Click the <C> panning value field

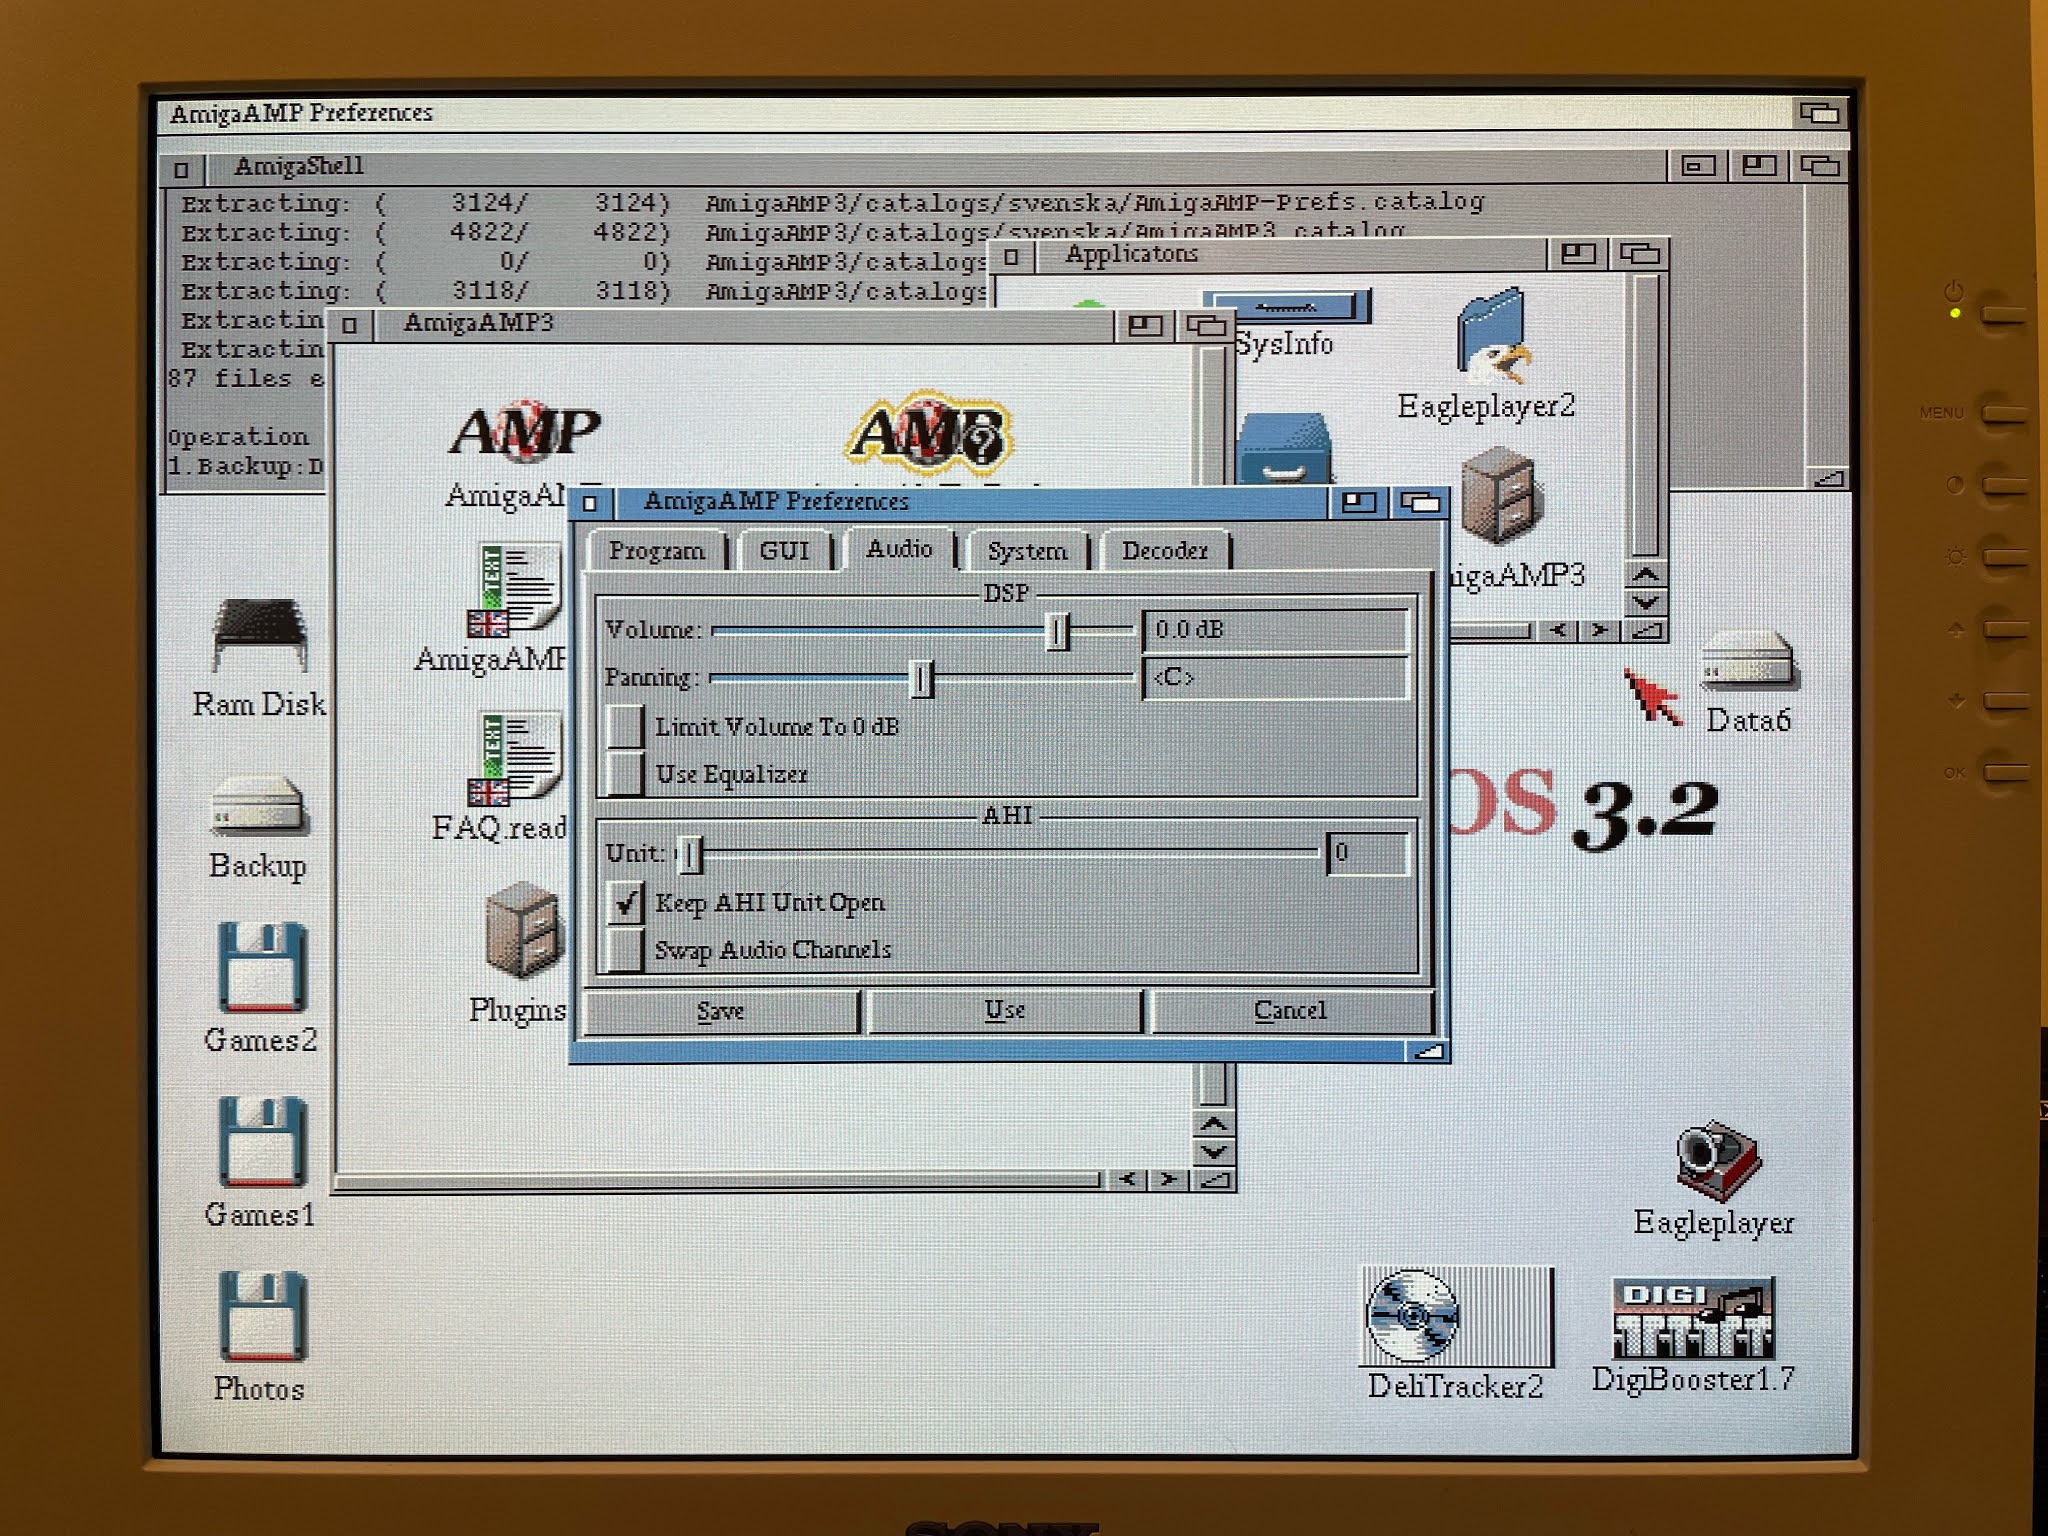click(1275, 678)
